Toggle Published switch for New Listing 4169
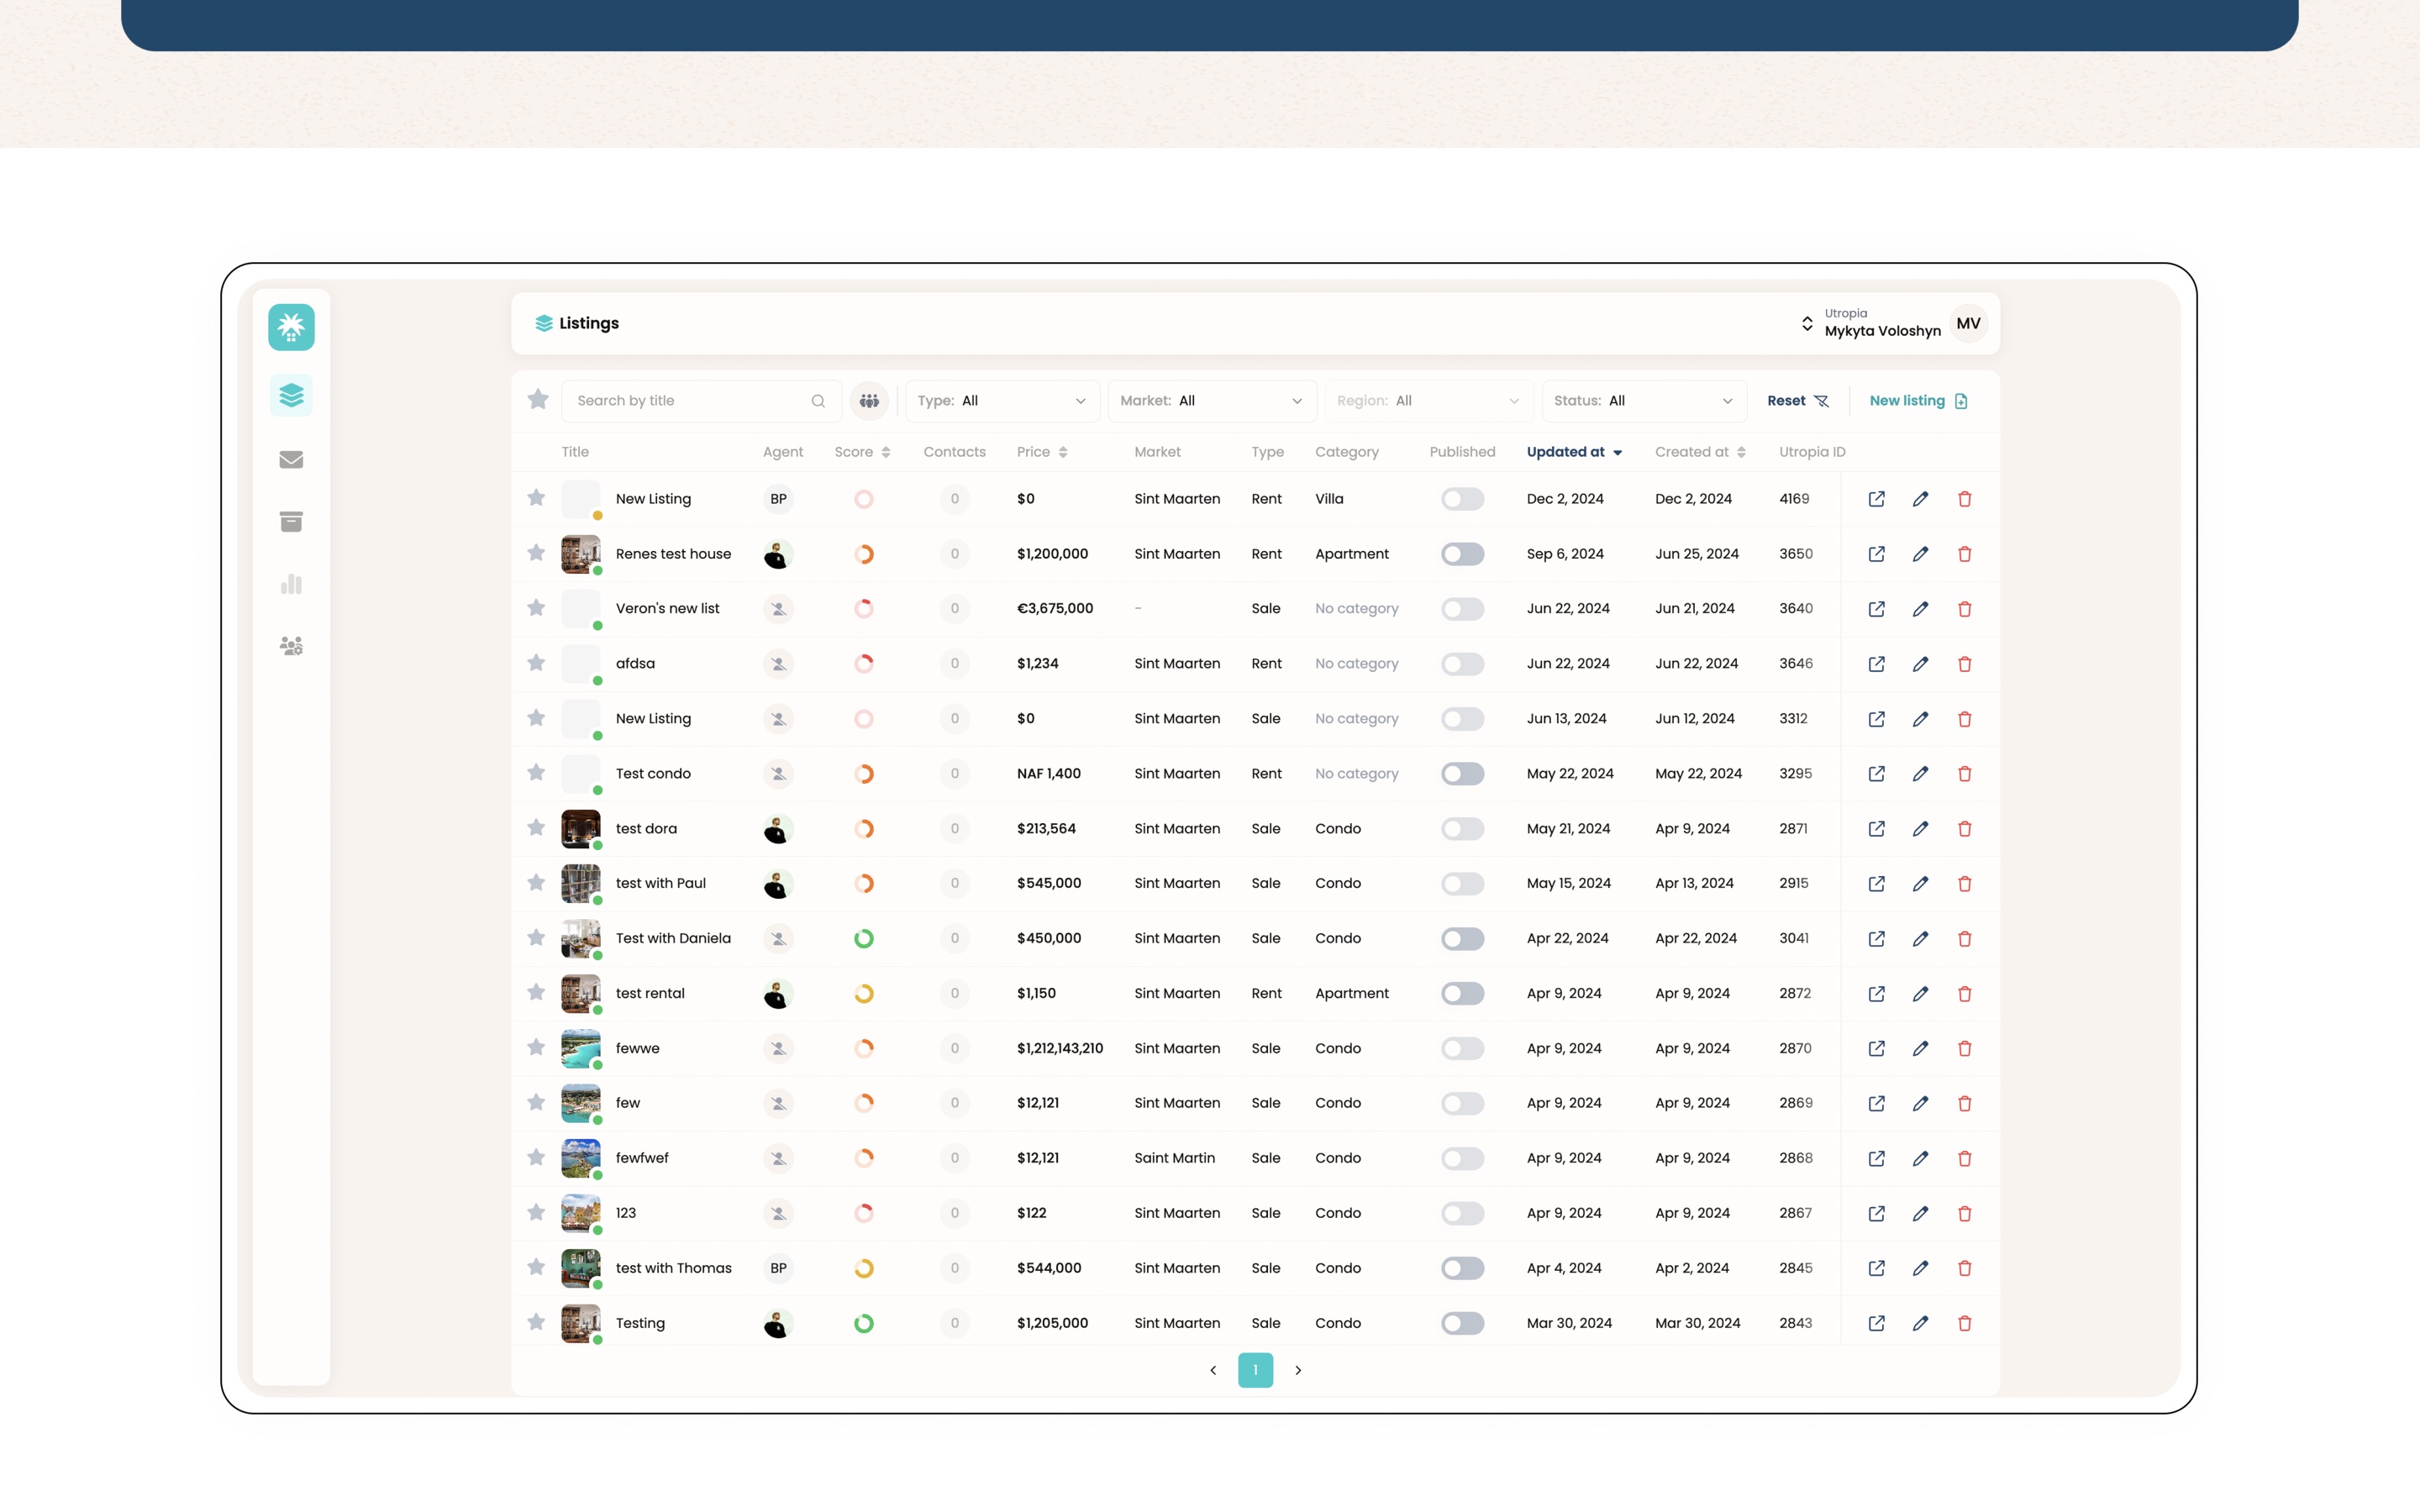The image size is (2420, 1512). click(1462, 499)
